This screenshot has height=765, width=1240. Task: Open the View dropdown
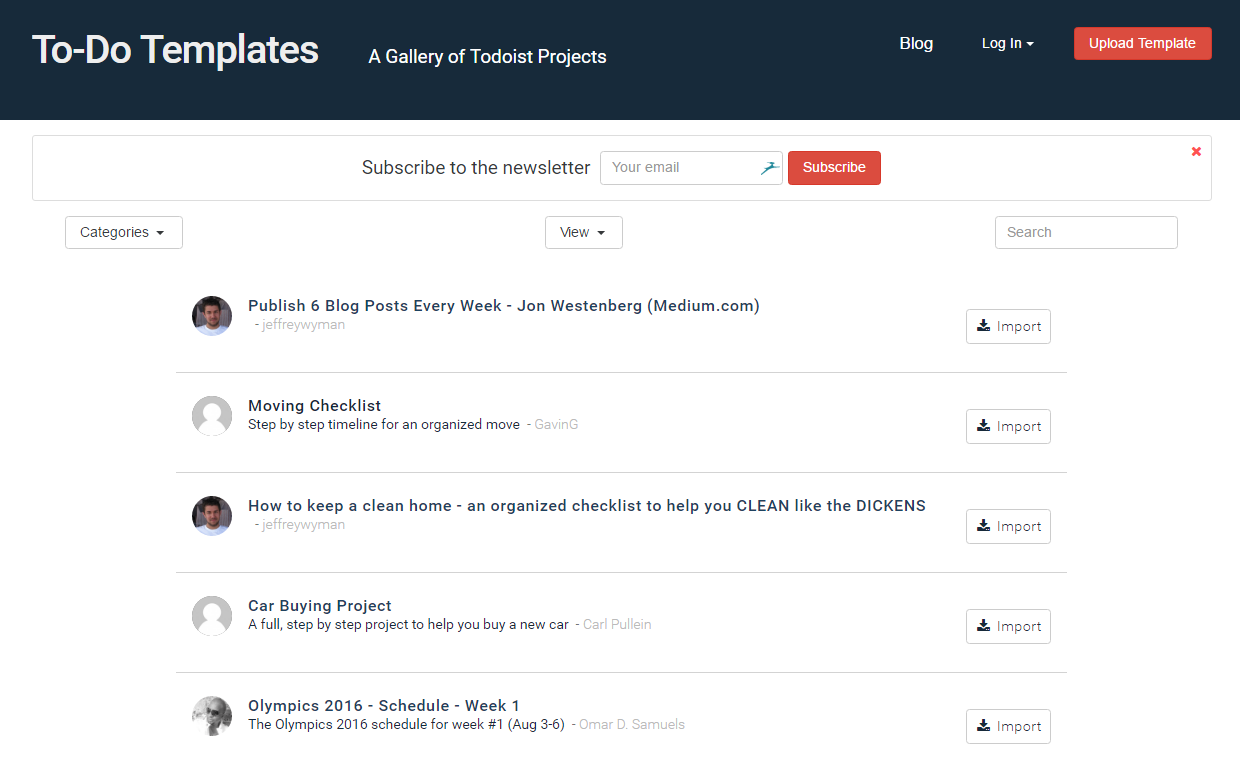[583, 232]
